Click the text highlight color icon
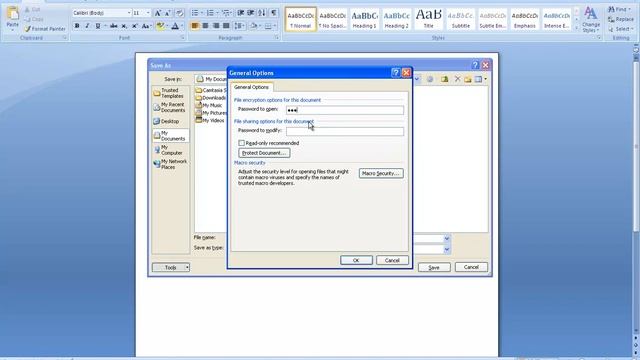640x360 pixels. [160, 26]
